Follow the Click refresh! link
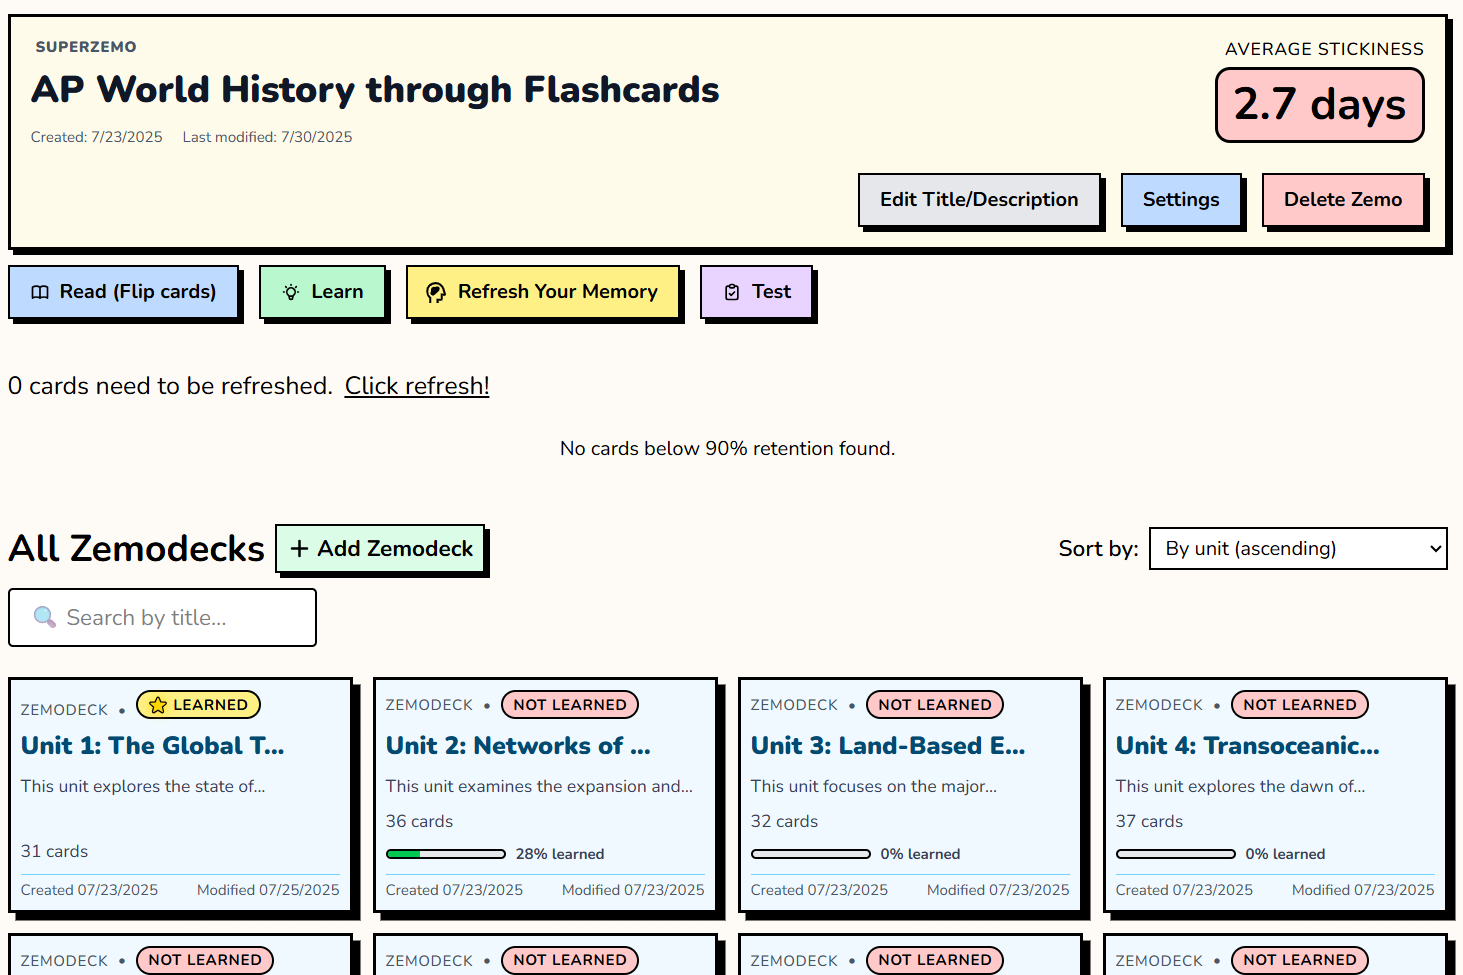Image resolution: width=1463 pixels, height=975 pixels. click(417, 386)
